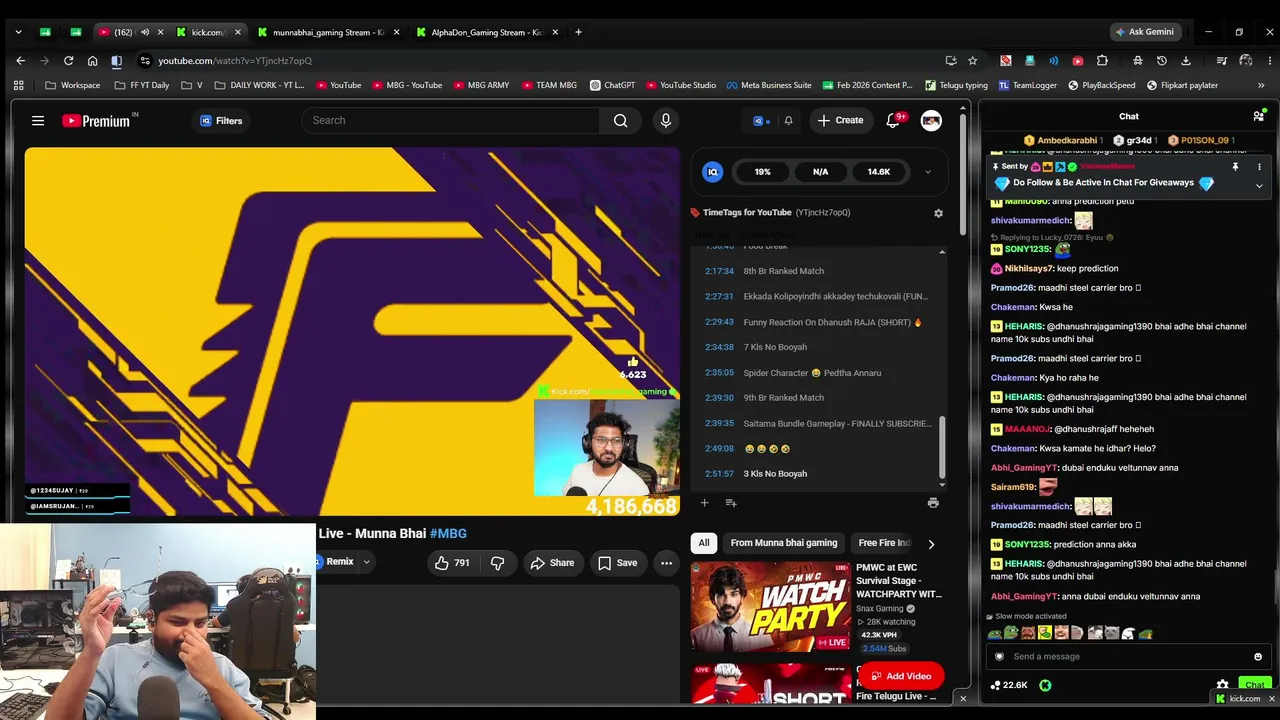Open the YouTube guide hamburger menu
The height and width of the screenshot is (720, 1280).
(x=38, y=121)
